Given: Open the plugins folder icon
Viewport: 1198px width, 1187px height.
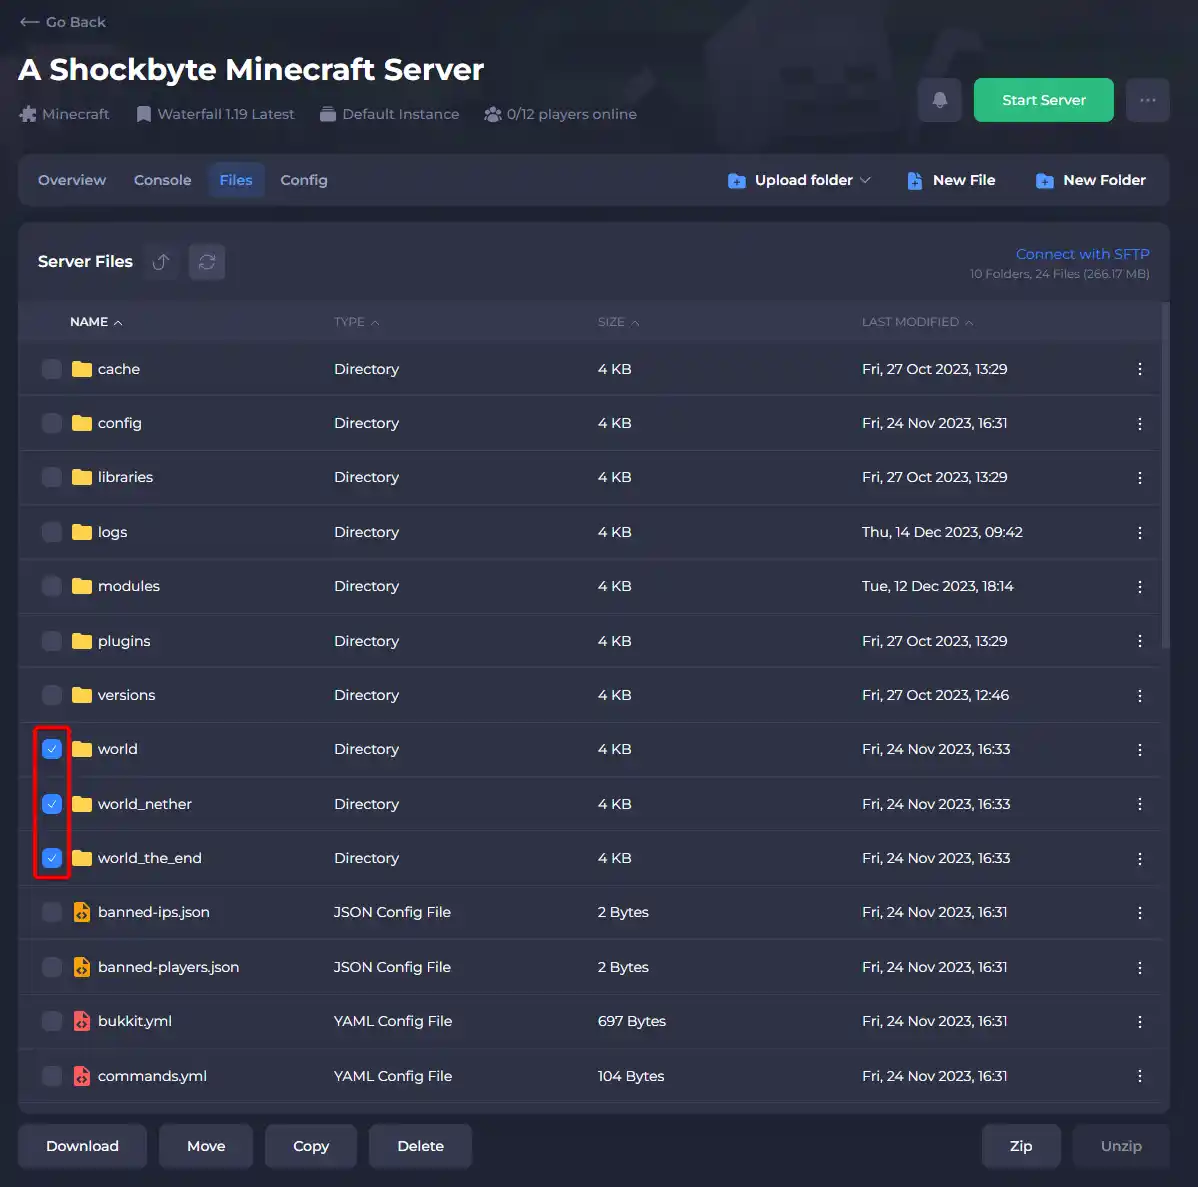Looking at the screenshot, I should (x=82, y=641).
